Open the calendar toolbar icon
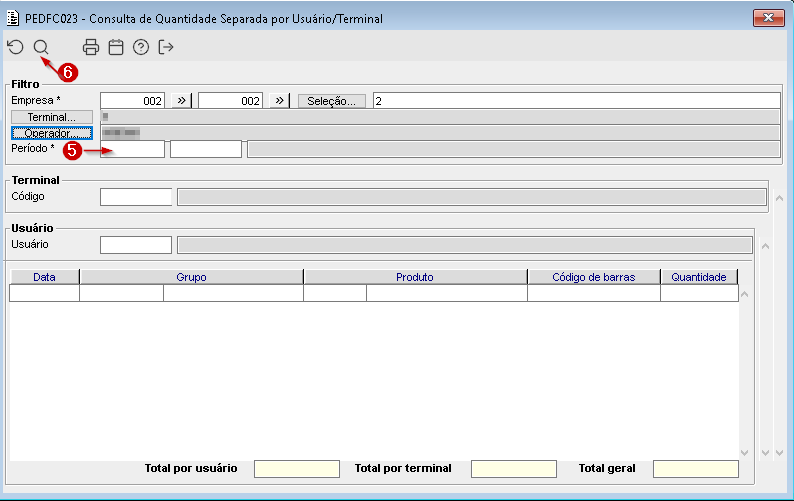This screenshot has width=794, height=501. pos(116,47)
